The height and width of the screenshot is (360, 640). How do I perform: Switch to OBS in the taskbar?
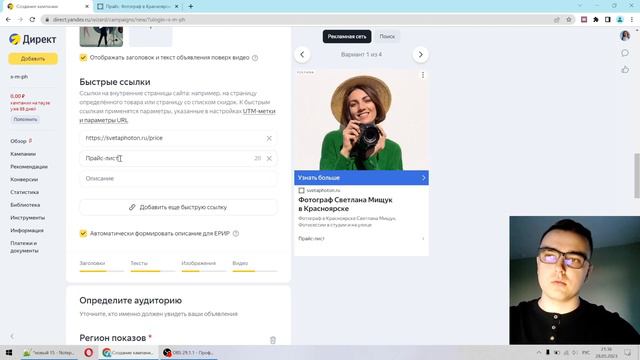coord(188,353)
